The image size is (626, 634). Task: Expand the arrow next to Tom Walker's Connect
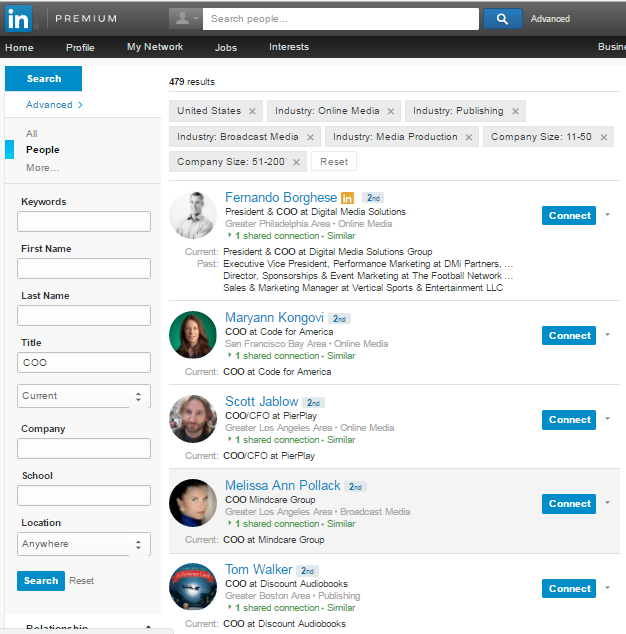click(607, 588)
